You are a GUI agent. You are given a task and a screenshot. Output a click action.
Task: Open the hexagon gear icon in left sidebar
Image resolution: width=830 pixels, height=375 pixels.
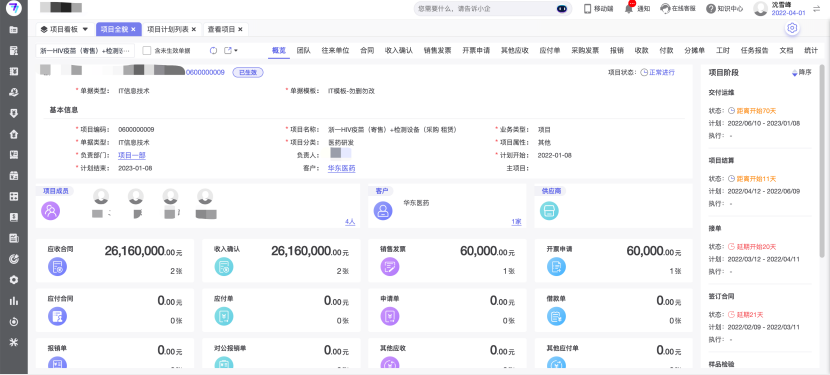(14, 280)
